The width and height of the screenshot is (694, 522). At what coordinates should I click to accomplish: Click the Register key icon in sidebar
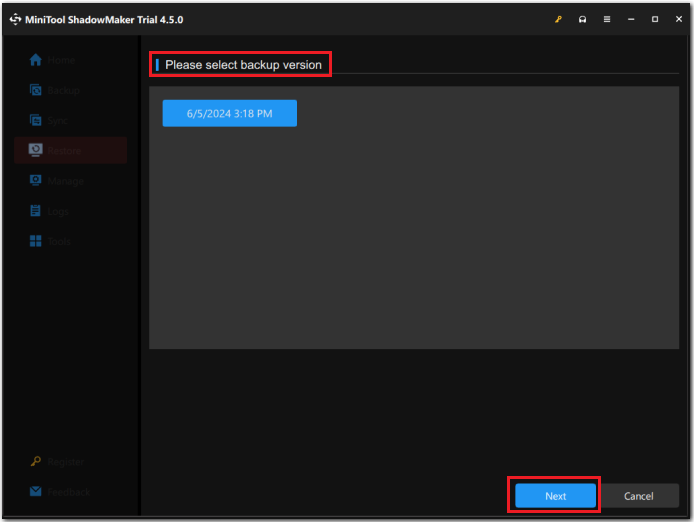(36, 461)
